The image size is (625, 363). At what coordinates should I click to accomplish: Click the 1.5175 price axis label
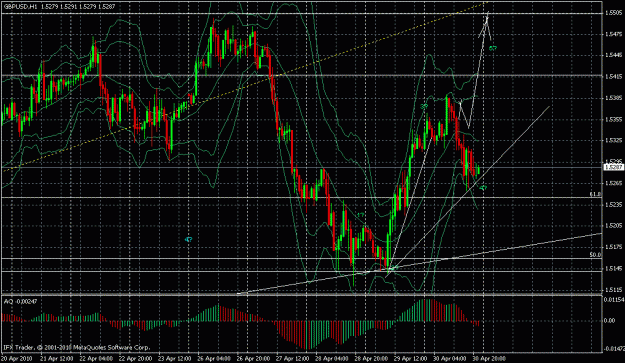click(613, 247)
